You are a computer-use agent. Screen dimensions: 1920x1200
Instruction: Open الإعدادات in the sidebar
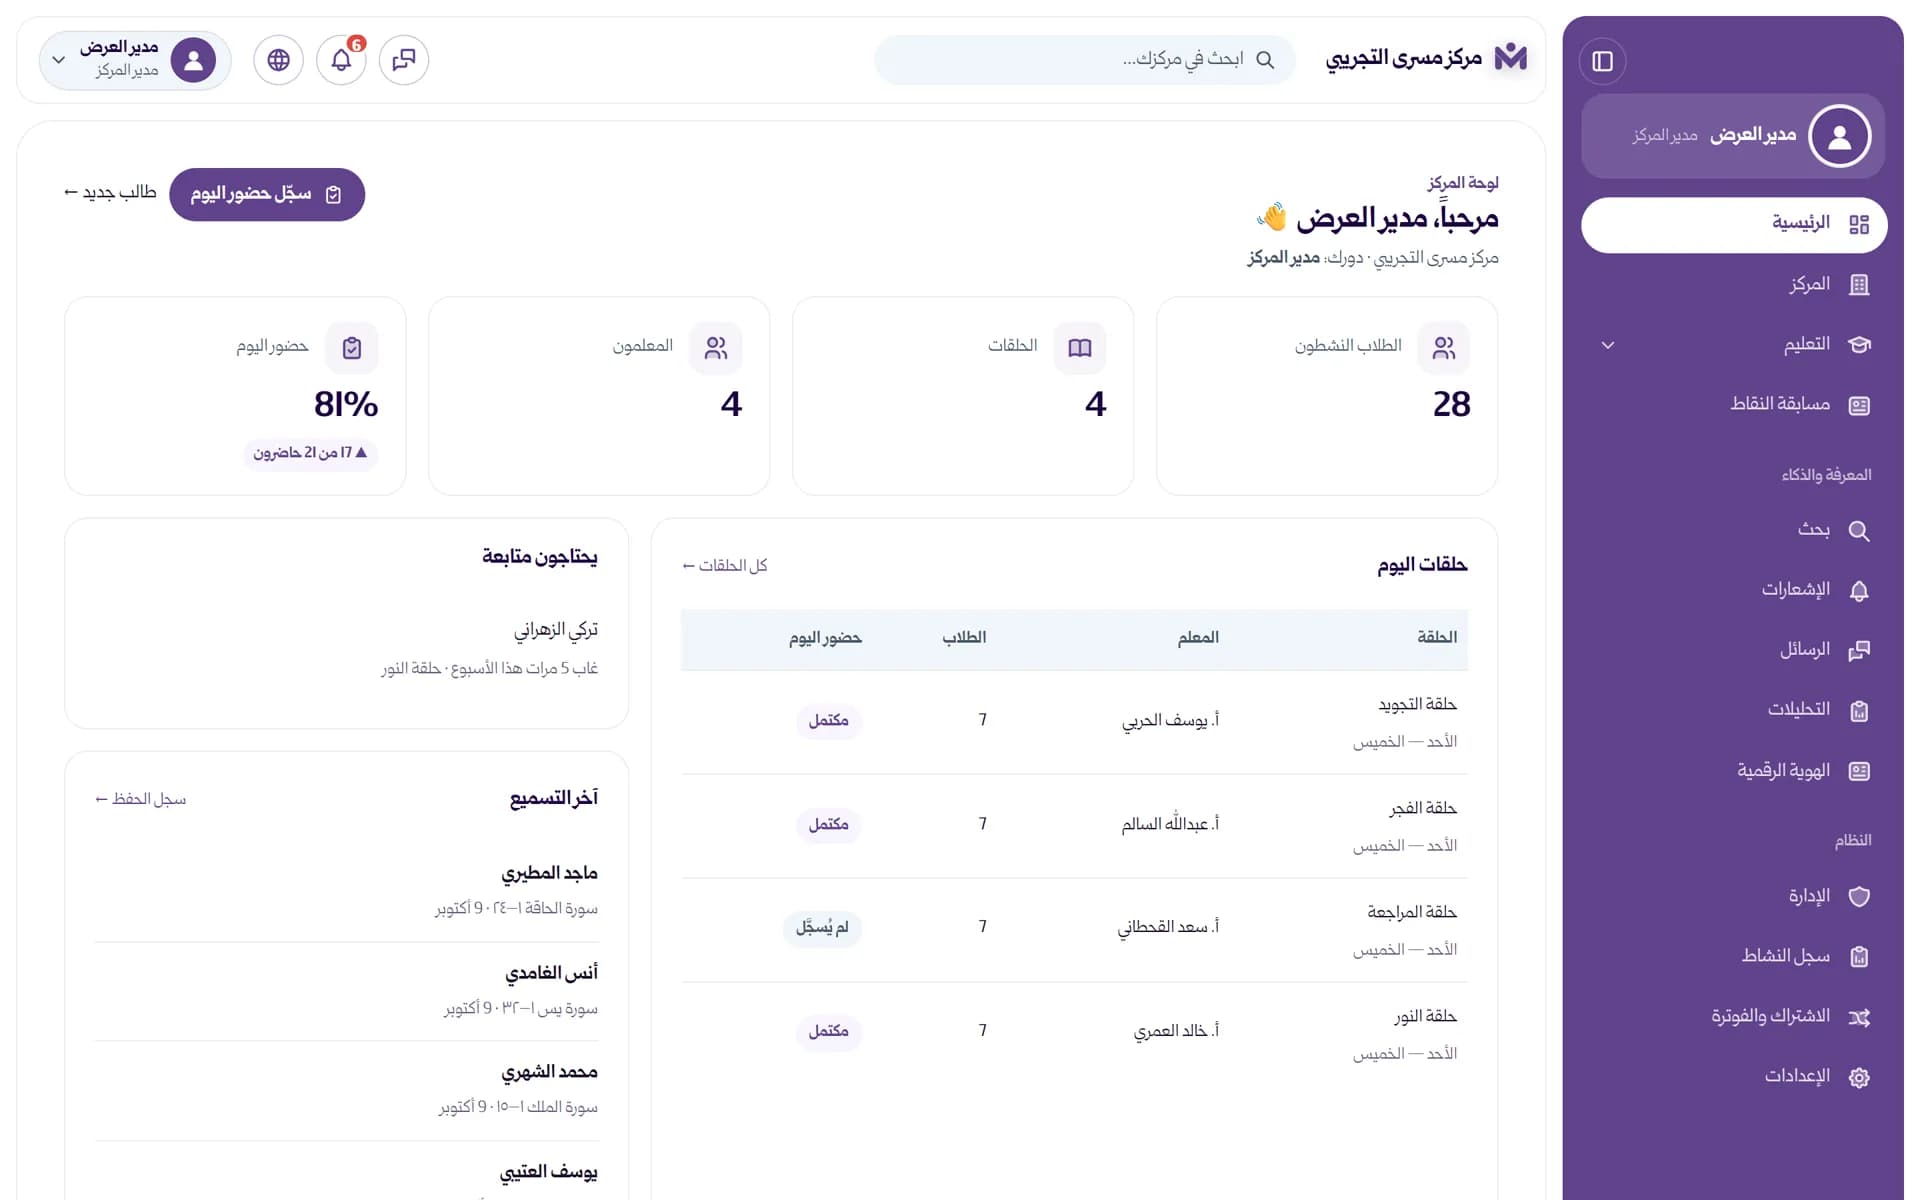click(x=1733, y=1077)
